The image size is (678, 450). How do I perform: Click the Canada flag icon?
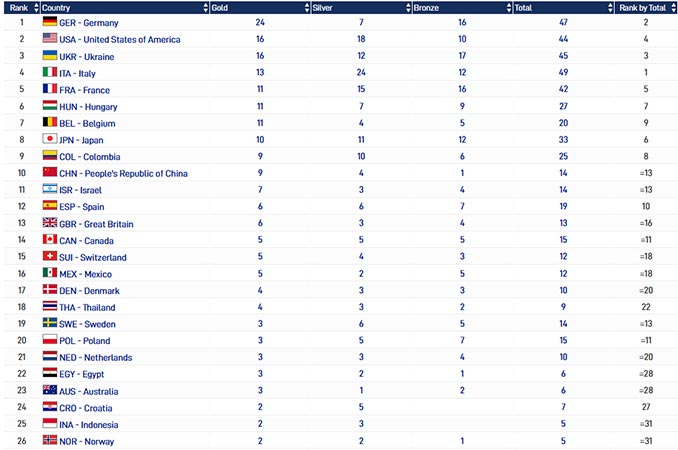pyautogui.click(x=50, y=240)
